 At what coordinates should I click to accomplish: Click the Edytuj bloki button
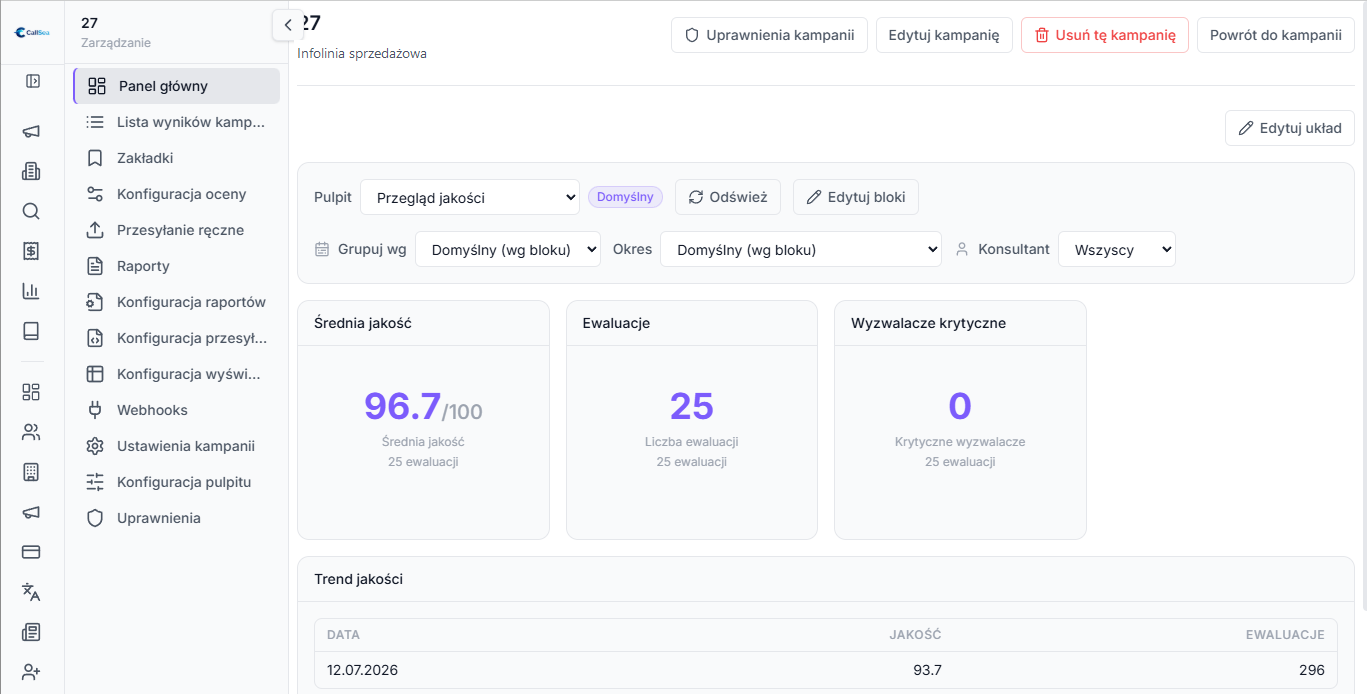point(856,197)
